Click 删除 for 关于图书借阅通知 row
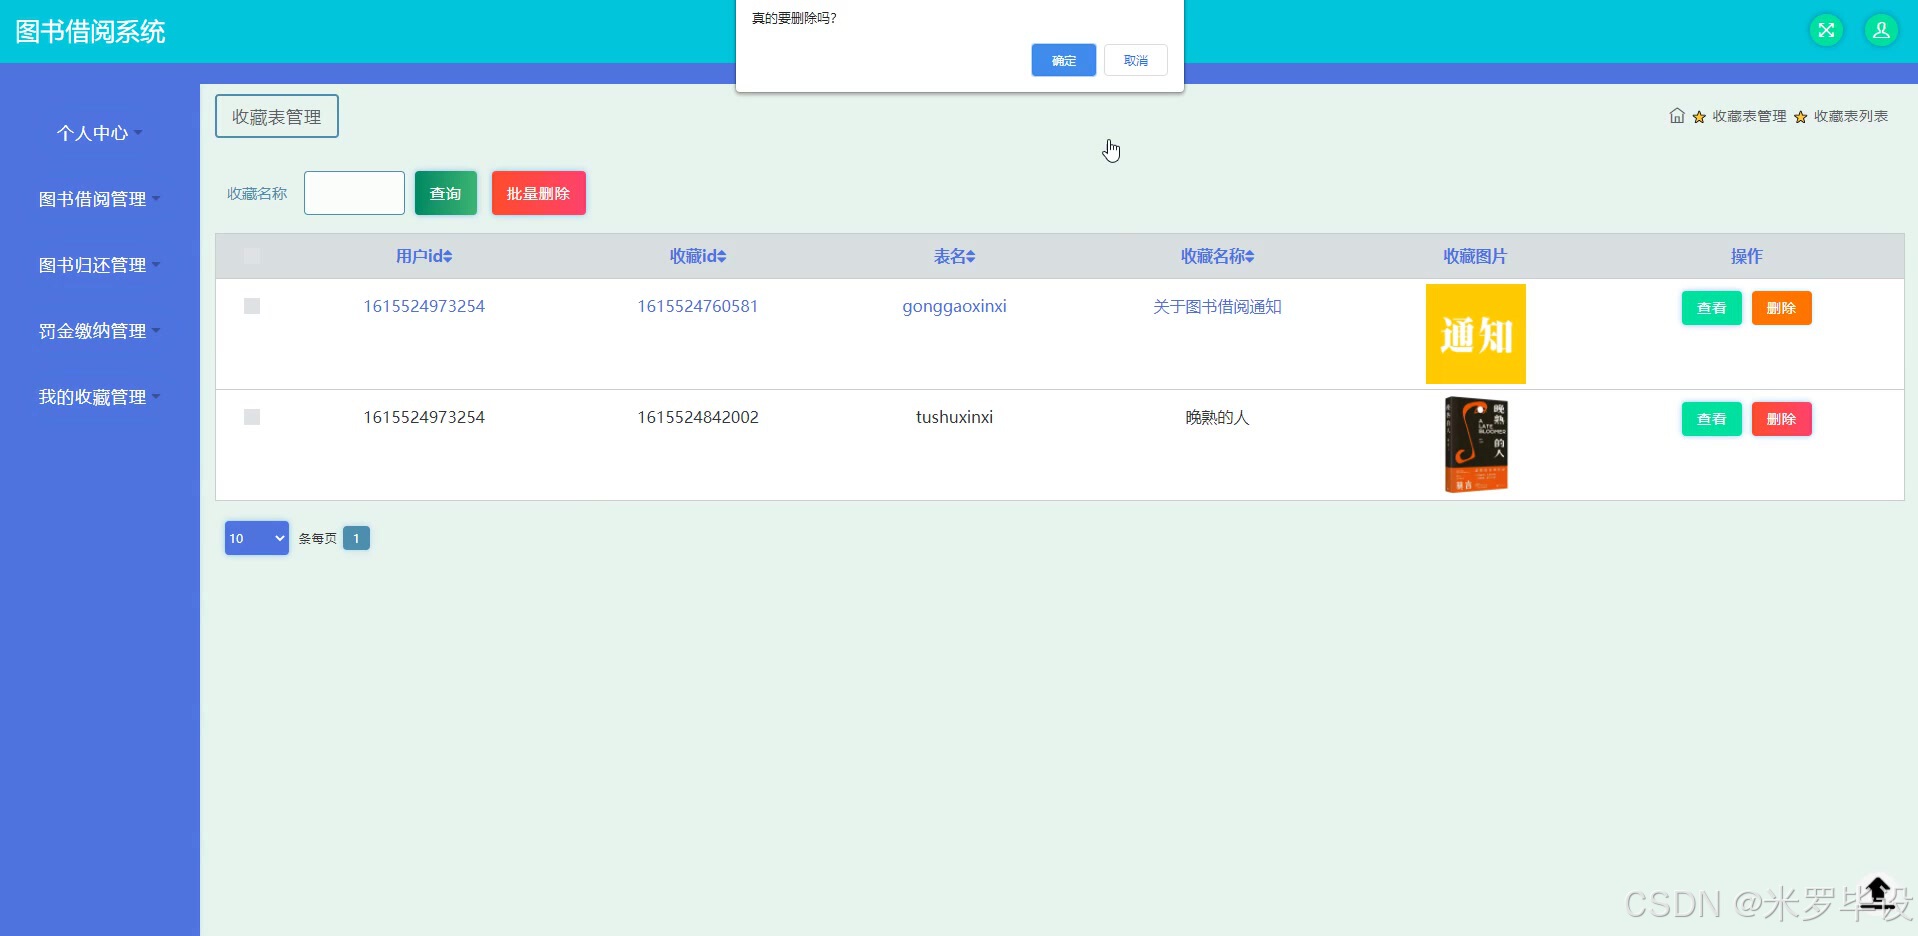1918x936 pixels. click(x=1782, y=308)
